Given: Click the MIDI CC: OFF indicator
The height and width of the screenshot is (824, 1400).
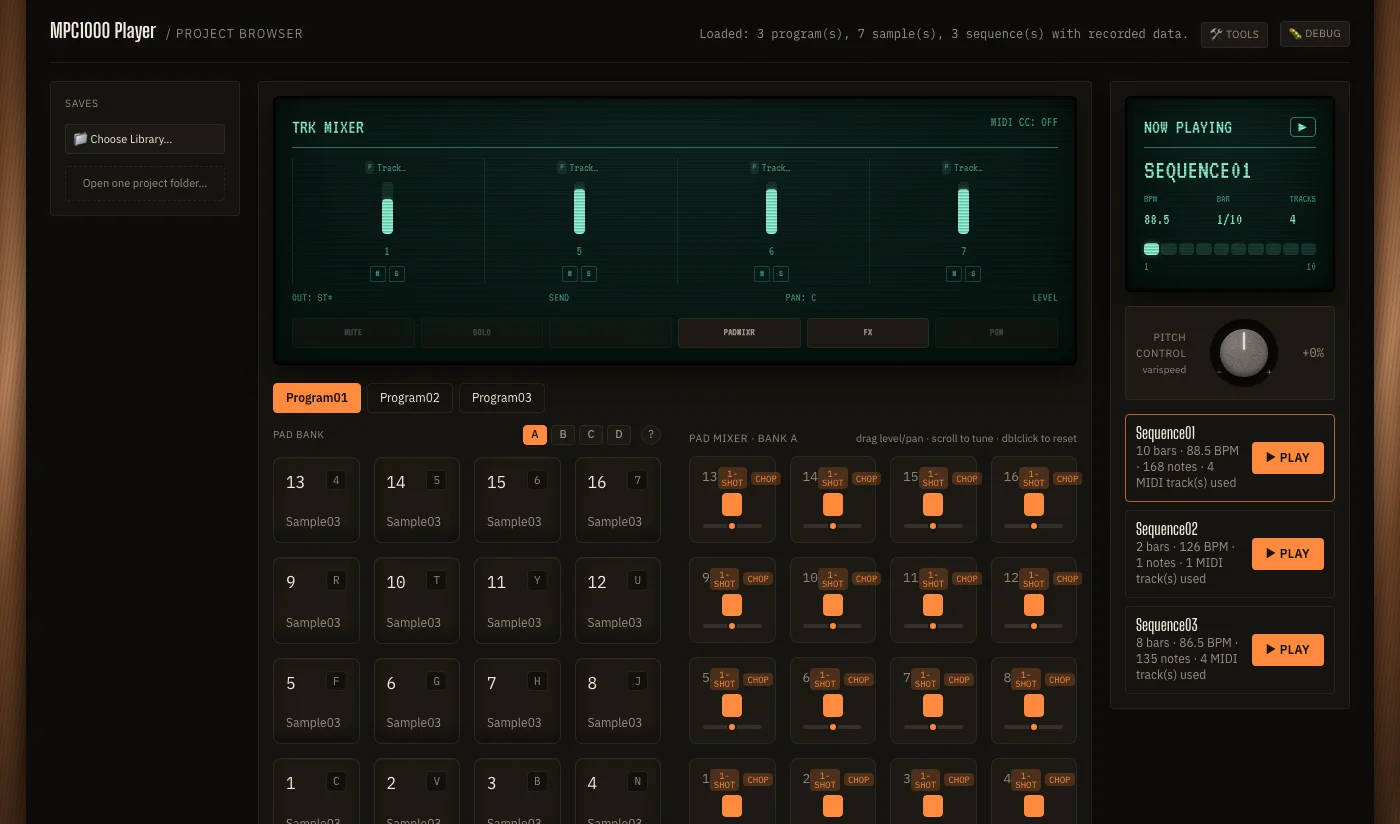Looking at the screenshot, I should pos(1024,123).
